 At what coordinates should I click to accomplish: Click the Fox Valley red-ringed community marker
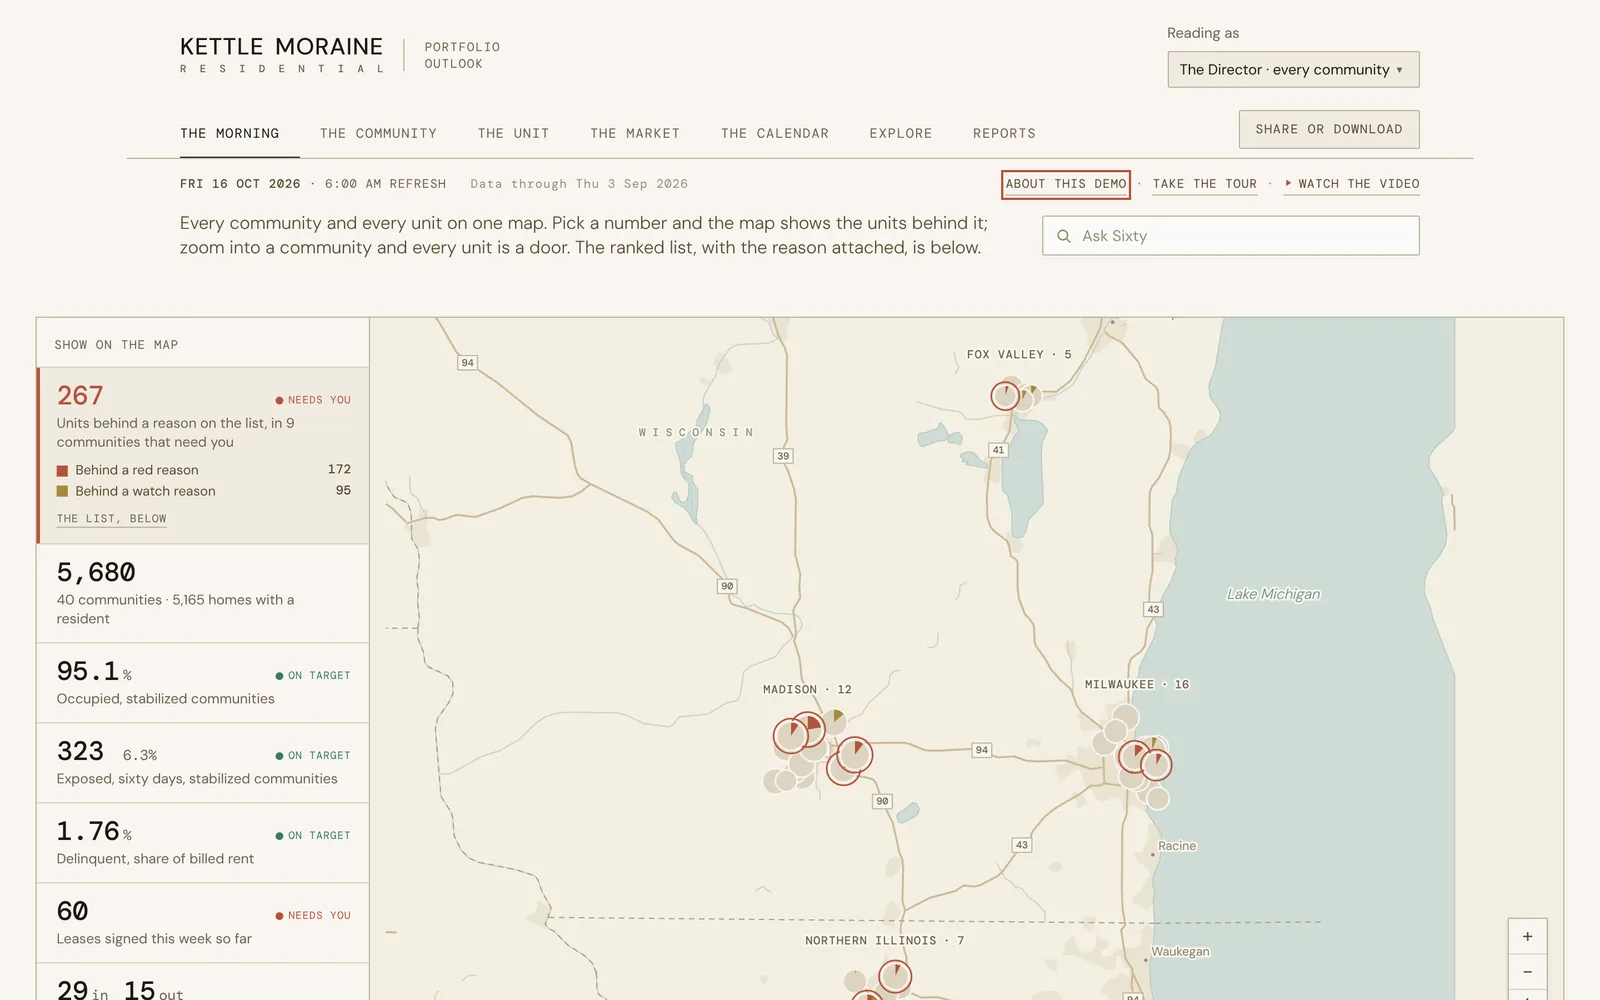[1005, 396]
